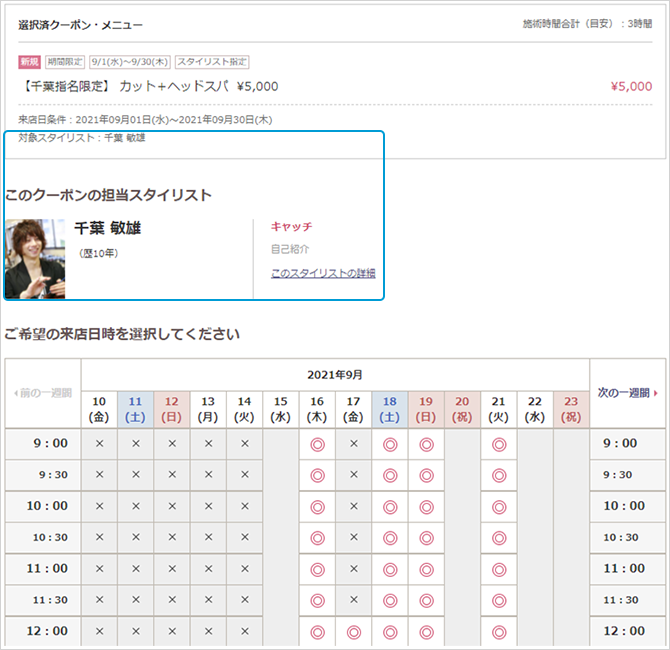Viewport: 670px width, 650px height.
Task: Click the 新規 coupon tag
Action: [30, 62]
